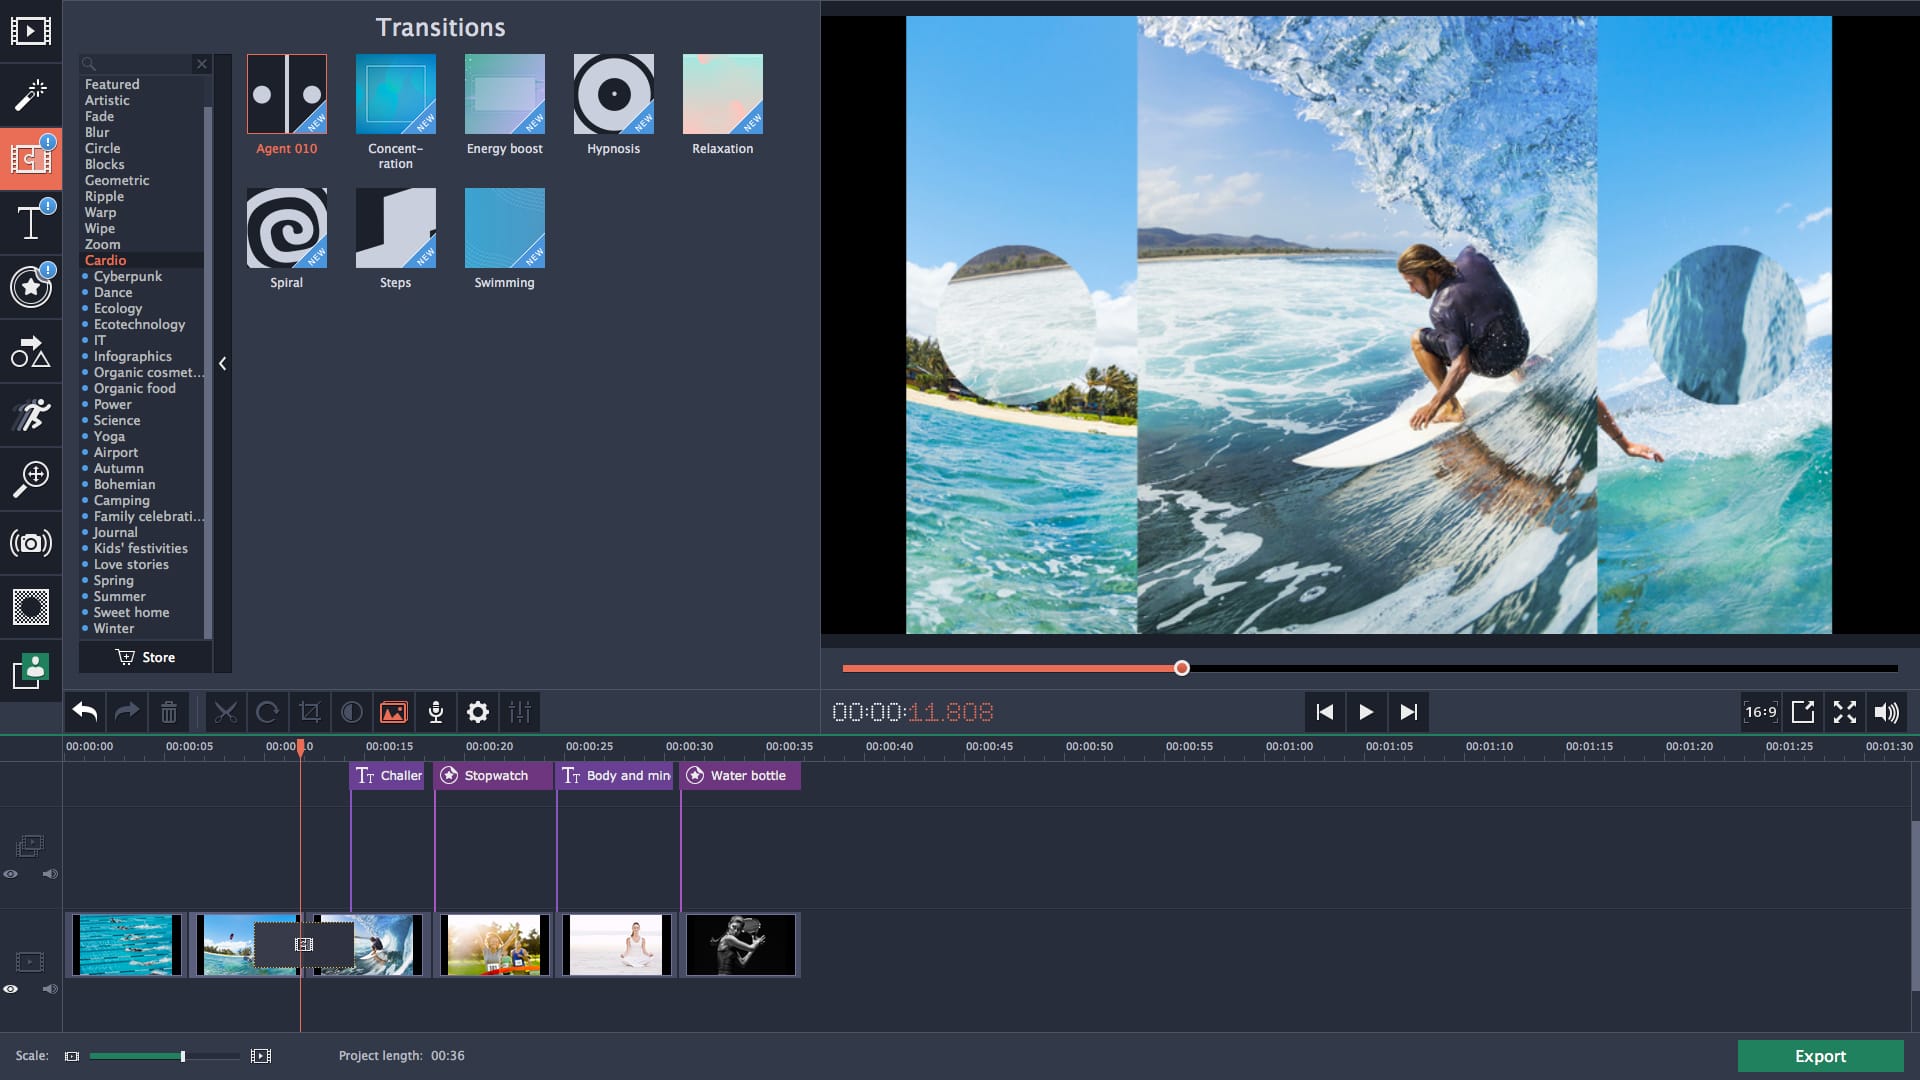Click the Crop tool icon
The image size is (1920, 1080).
(x=309, y=712)
